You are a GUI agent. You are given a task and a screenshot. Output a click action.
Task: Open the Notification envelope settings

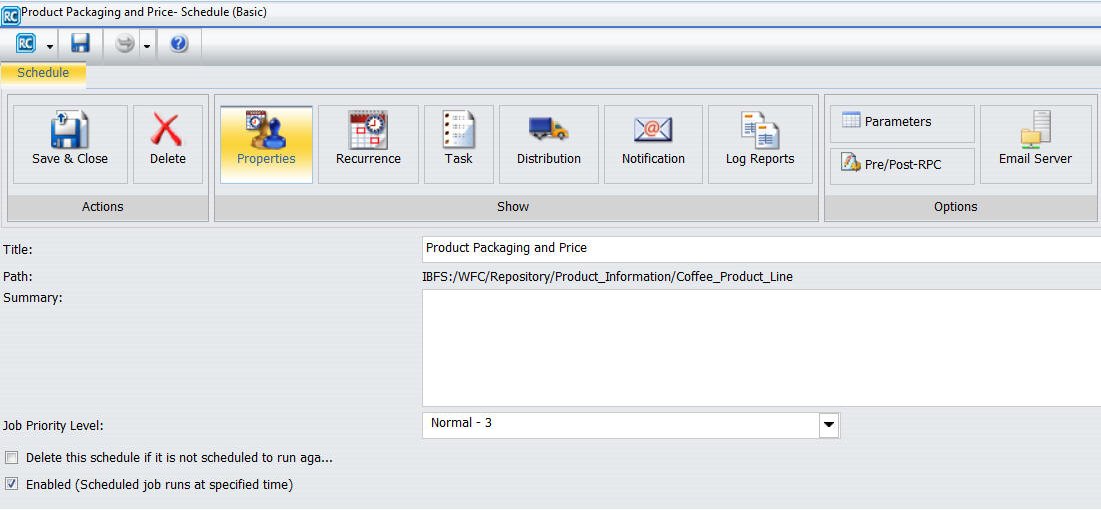[x=653, y=144]
